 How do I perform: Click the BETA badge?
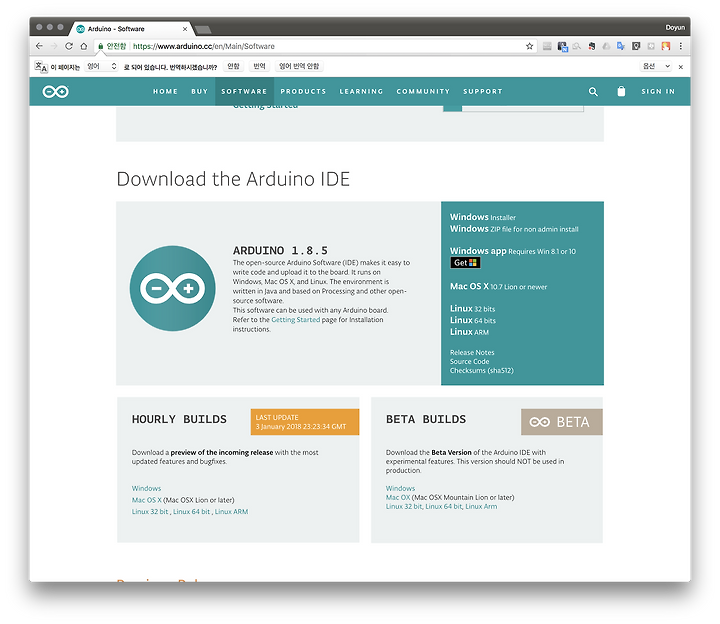562,422
